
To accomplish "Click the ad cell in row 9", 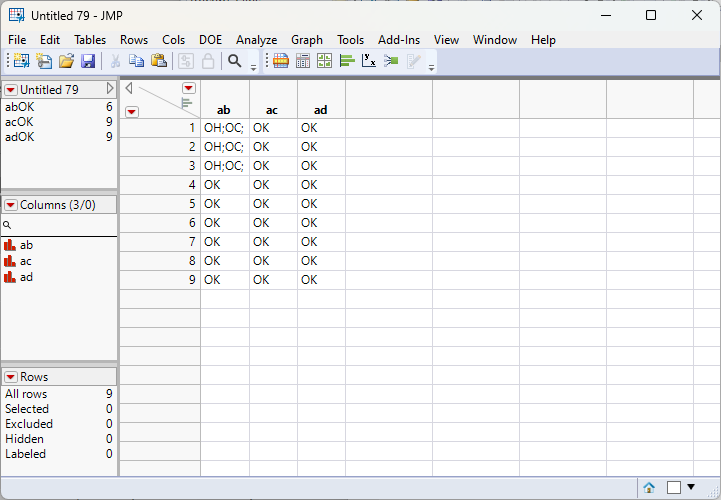I will pyautogui.click(x=321, y=280).
